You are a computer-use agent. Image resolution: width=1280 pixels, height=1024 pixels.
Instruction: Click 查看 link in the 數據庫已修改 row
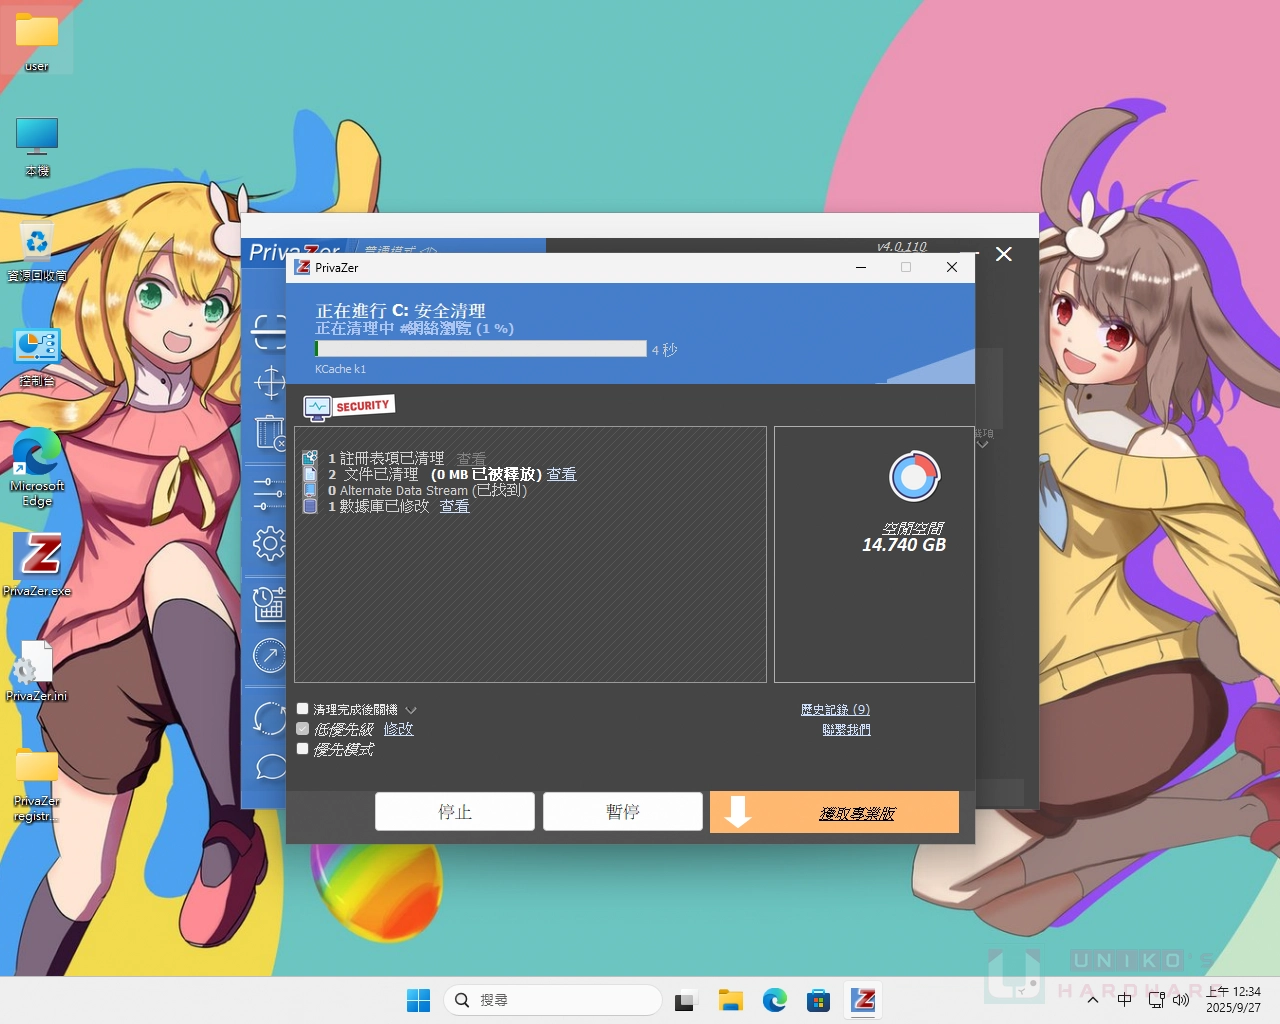454,506
